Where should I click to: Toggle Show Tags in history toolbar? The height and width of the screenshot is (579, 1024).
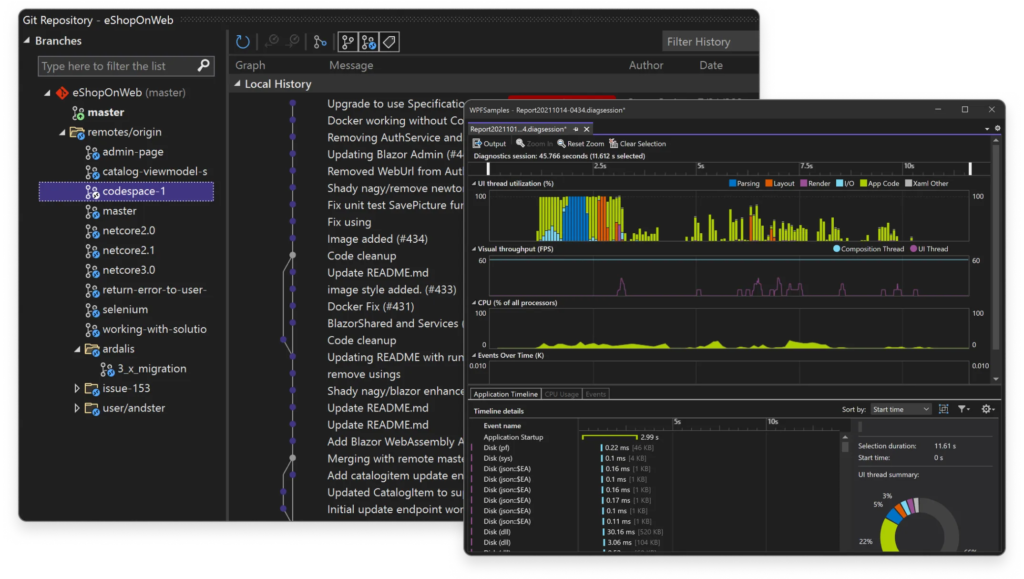point(389,42)
